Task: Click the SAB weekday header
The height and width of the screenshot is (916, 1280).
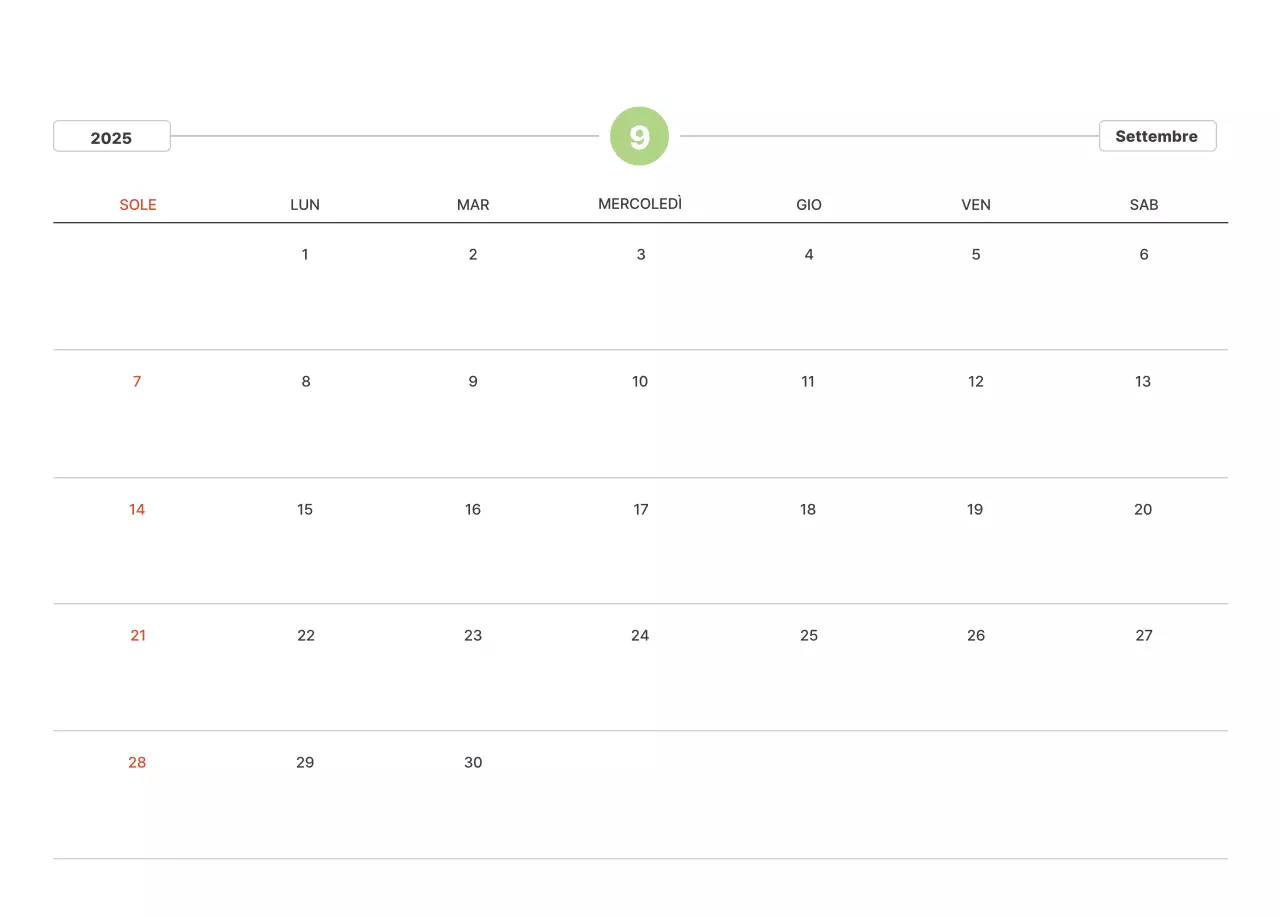Action: coord(1144,205)
